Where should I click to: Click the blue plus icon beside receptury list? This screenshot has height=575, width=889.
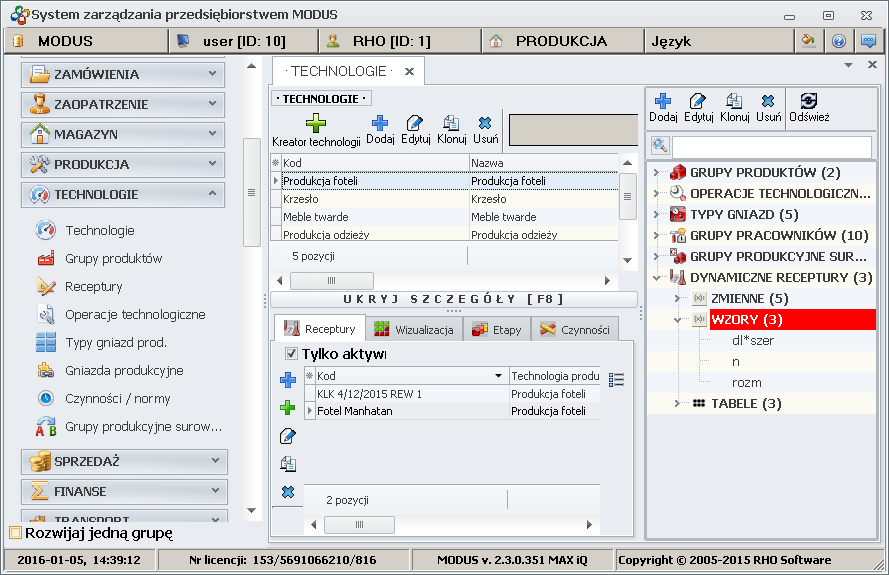[288, 380]
